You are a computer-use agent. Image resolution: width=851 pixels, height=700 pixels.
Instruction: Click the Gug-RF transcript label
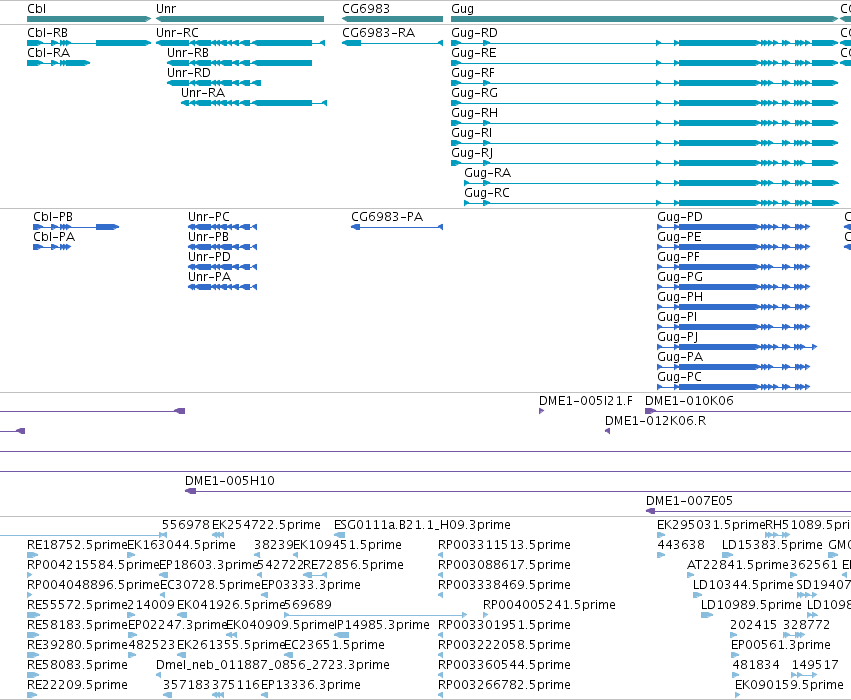point(473,73)
